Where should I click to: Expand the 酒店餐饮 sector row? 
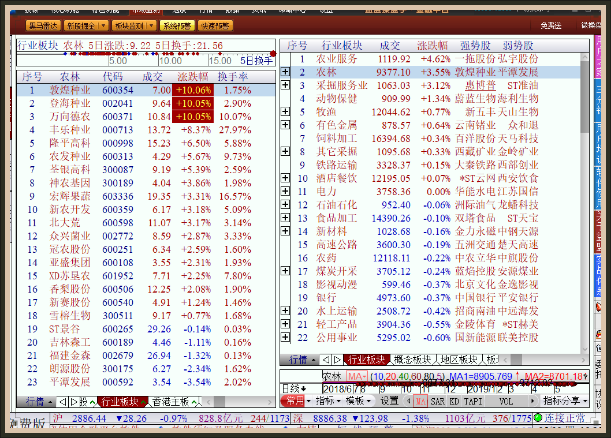(286, 178)
